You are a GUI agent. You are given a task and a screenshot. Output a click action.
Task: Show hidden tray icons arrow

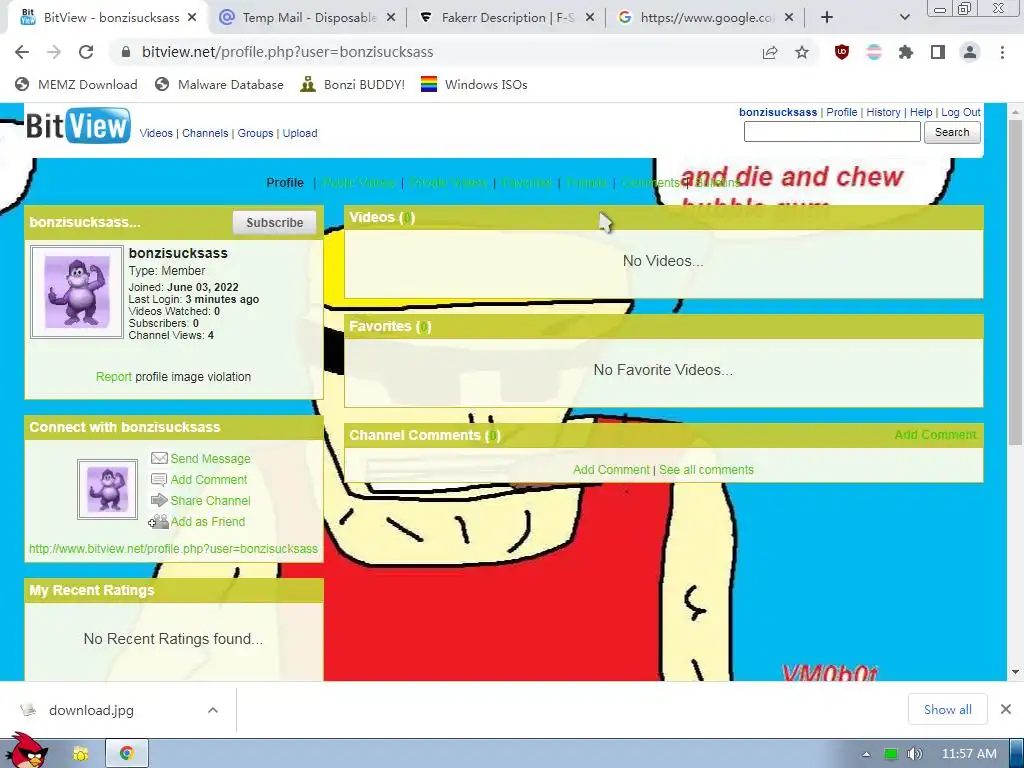866,754
